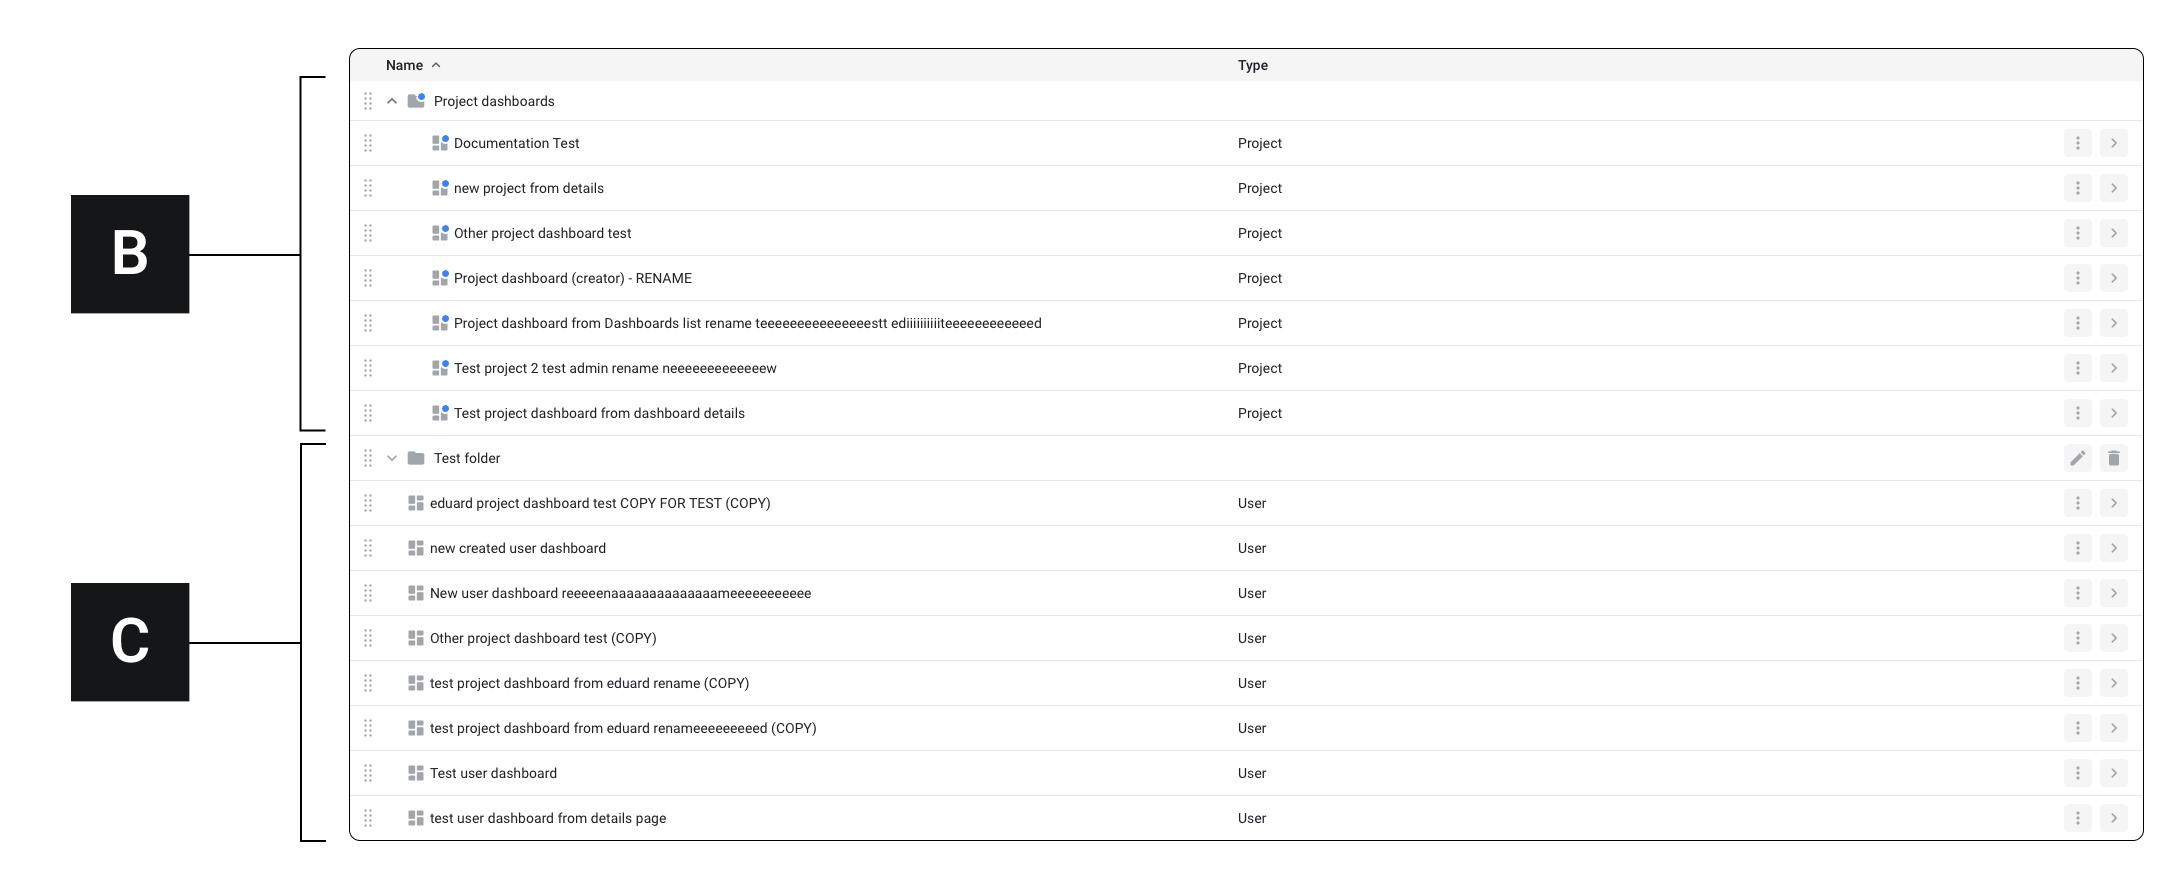This screenshot has height=876, width=2175.
Task: Click the Type column header
Action: pos(1252,65)
